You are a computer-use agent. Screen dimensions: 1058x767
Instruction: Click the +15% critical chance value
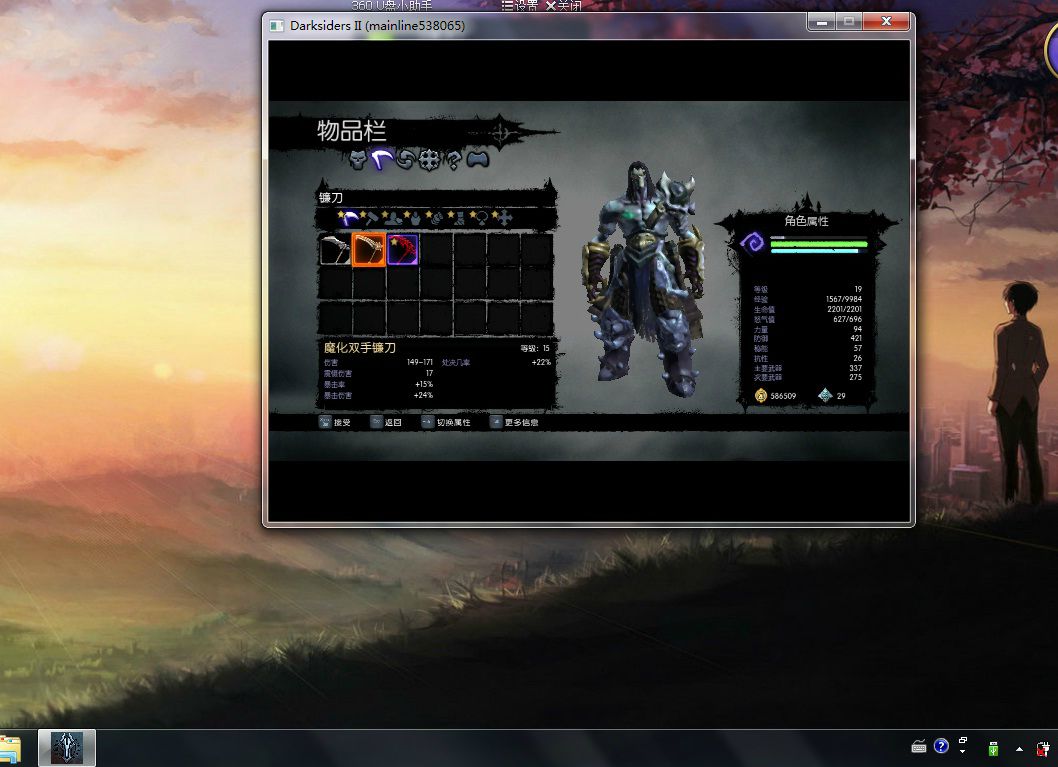pyautogui.click(x=424, y=384)
